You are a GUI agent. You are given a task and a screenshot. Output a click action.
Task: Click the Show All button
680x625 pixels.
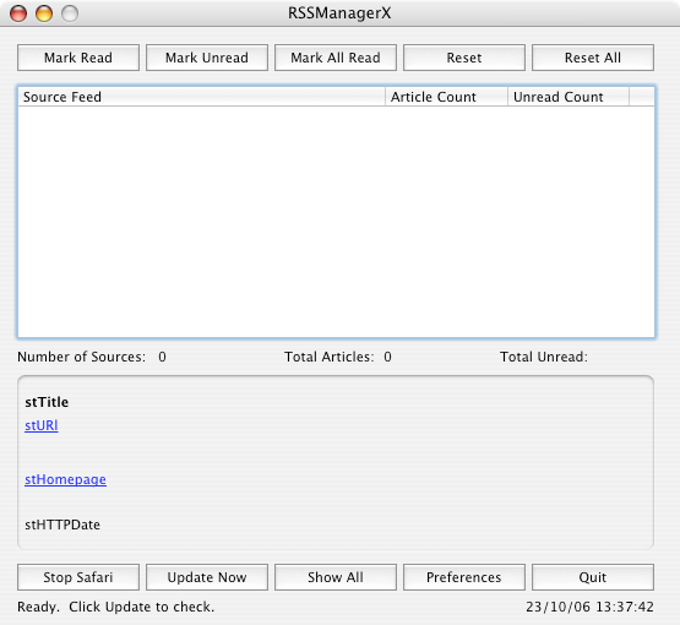[x=335, y=577]
